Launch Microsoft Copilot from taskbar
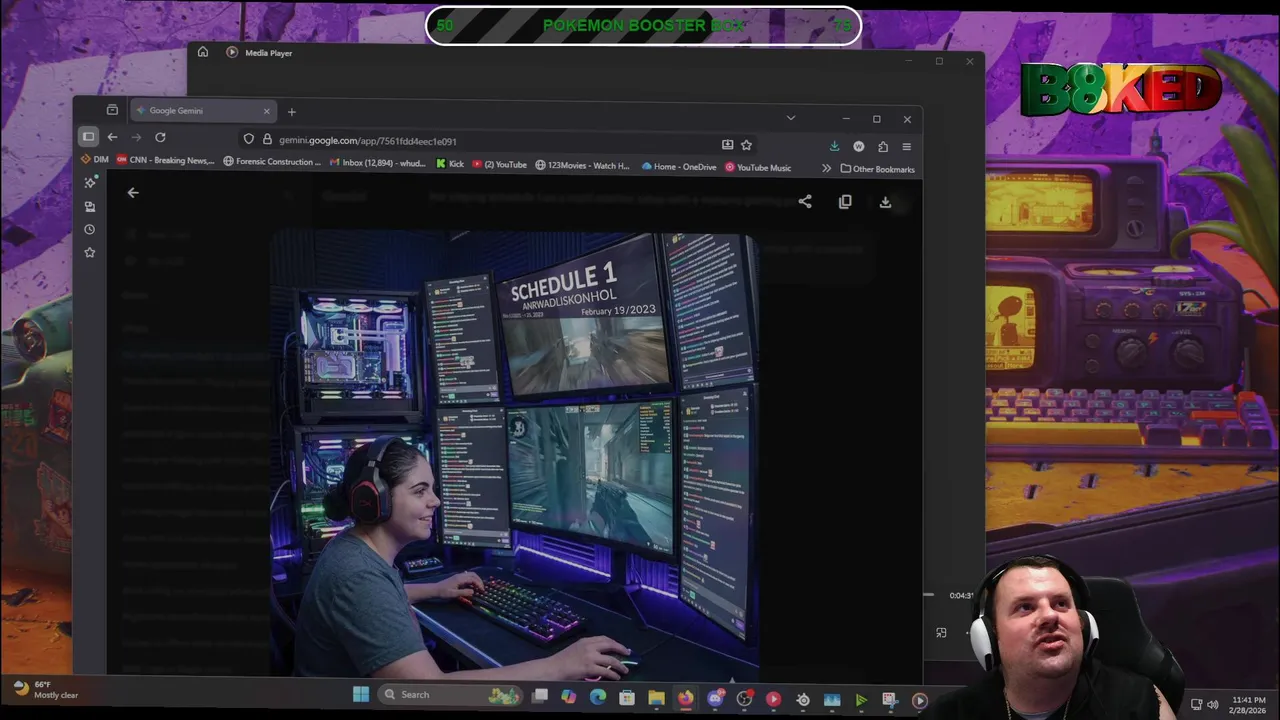The width and height of the screenshot is (1280, 720). pyautogui.click(x=569, y=697)
